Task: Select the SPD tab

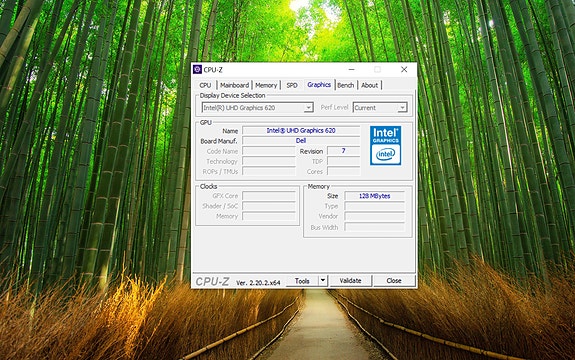Action: click(292, 85)
